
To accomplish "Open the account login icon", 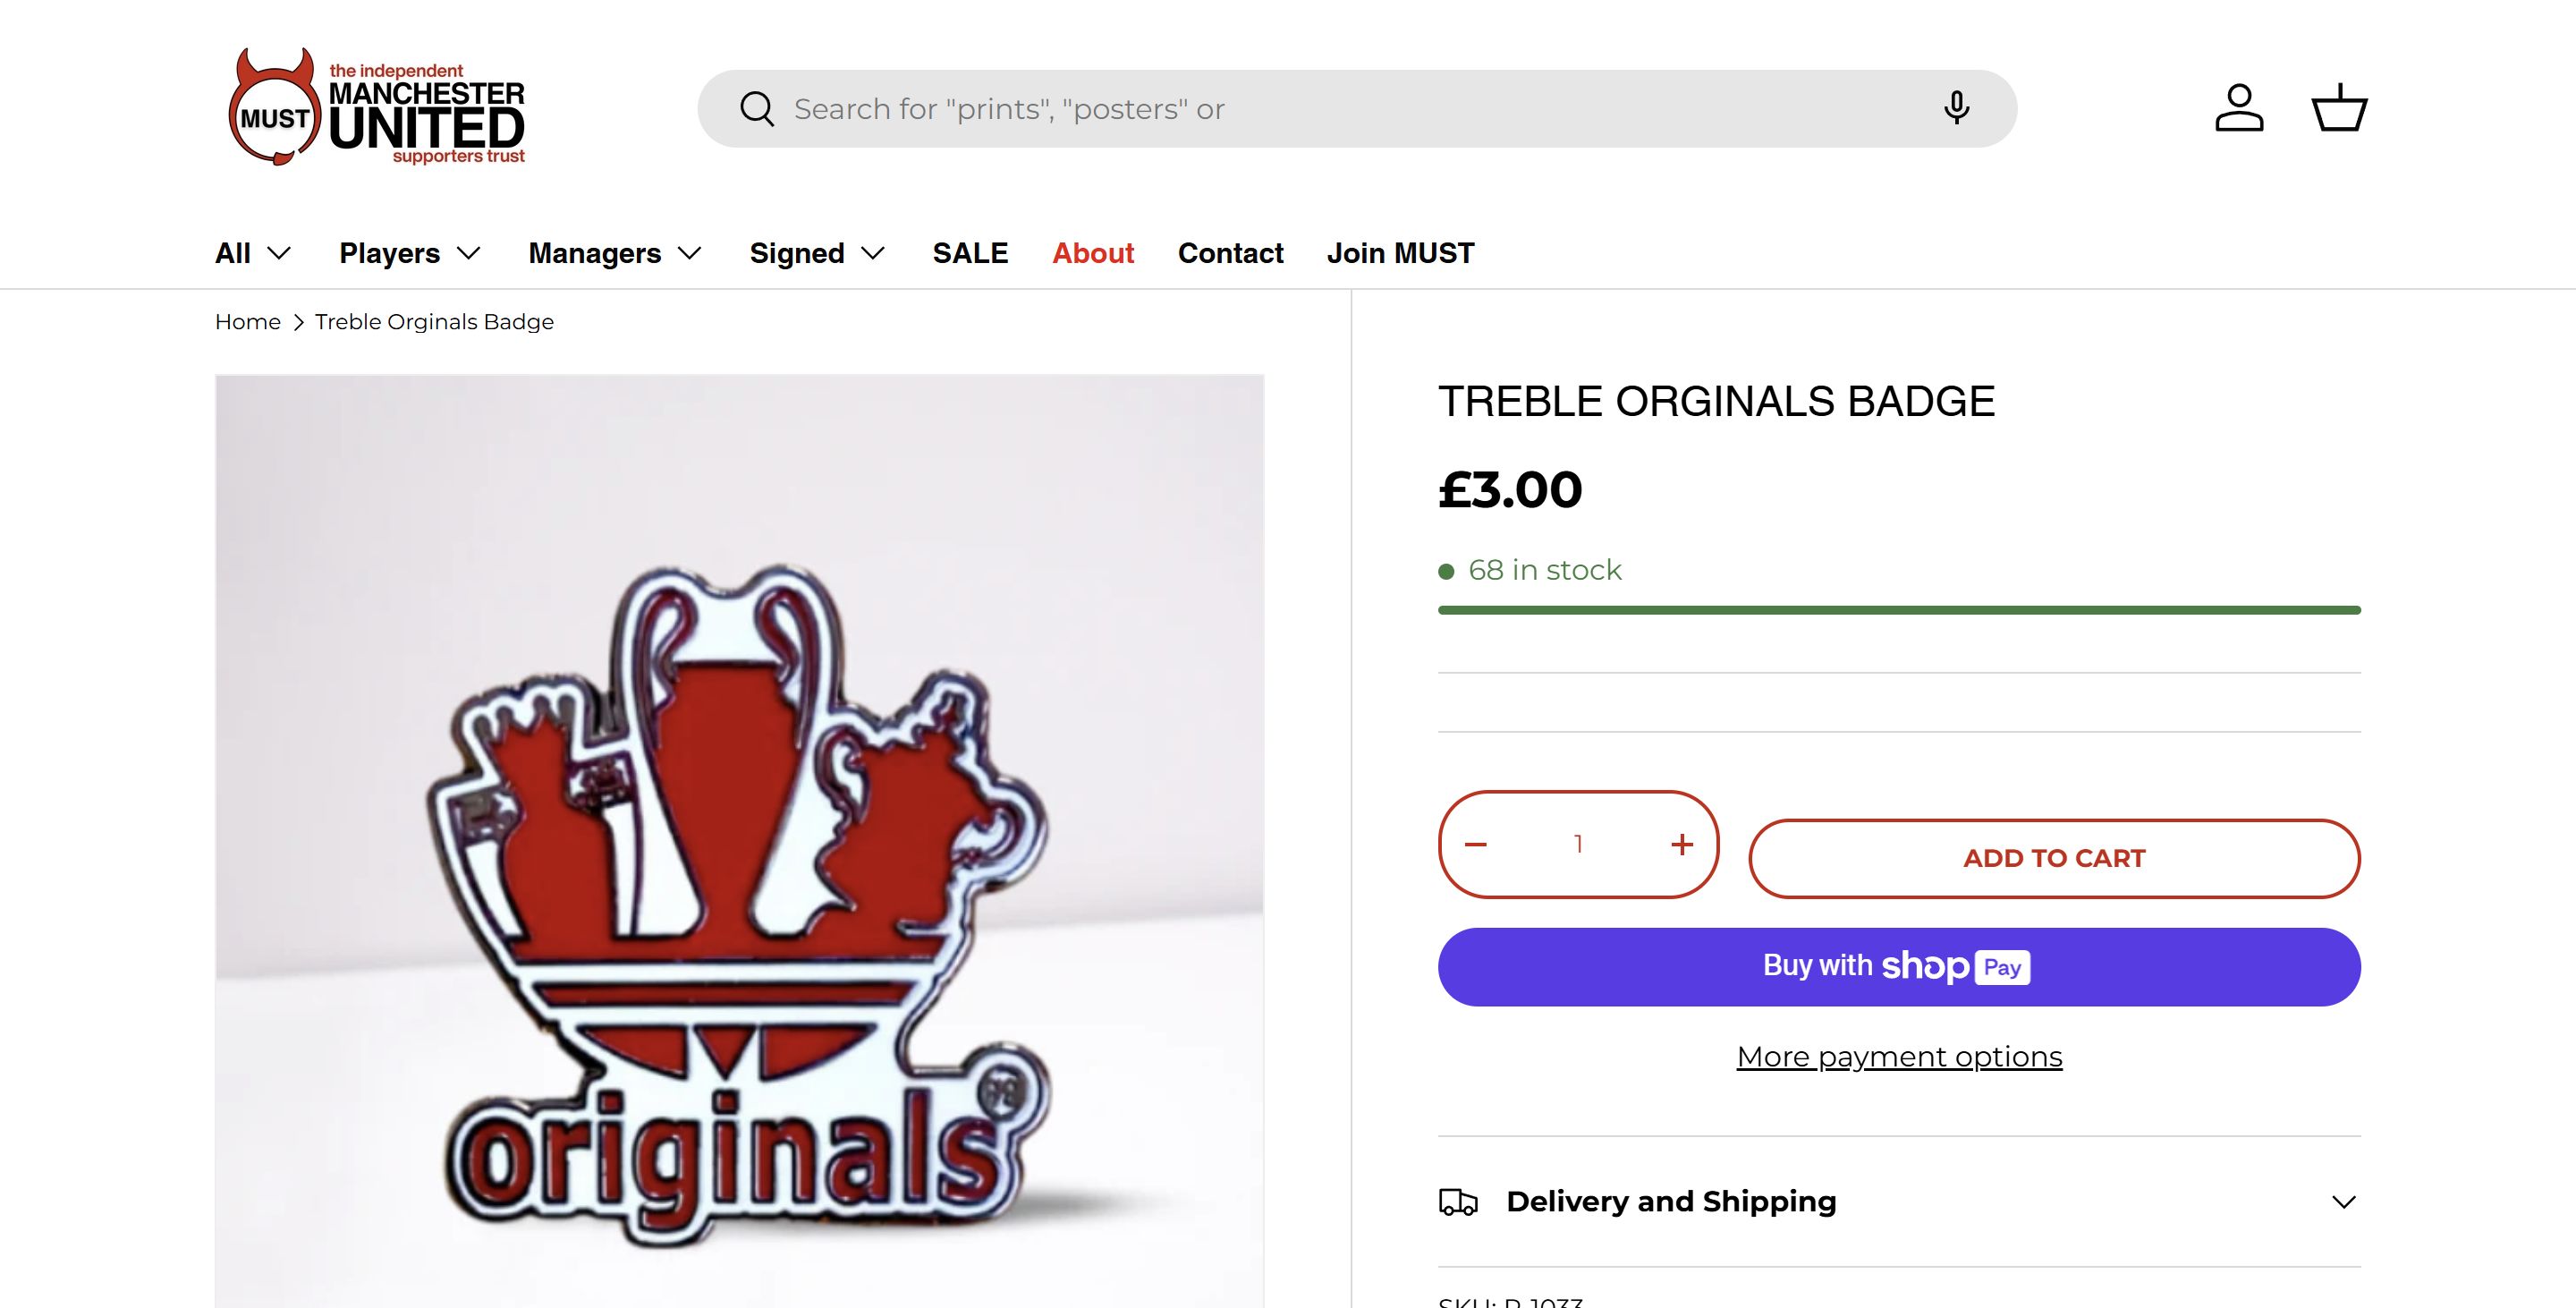I will pos(2238,108).
